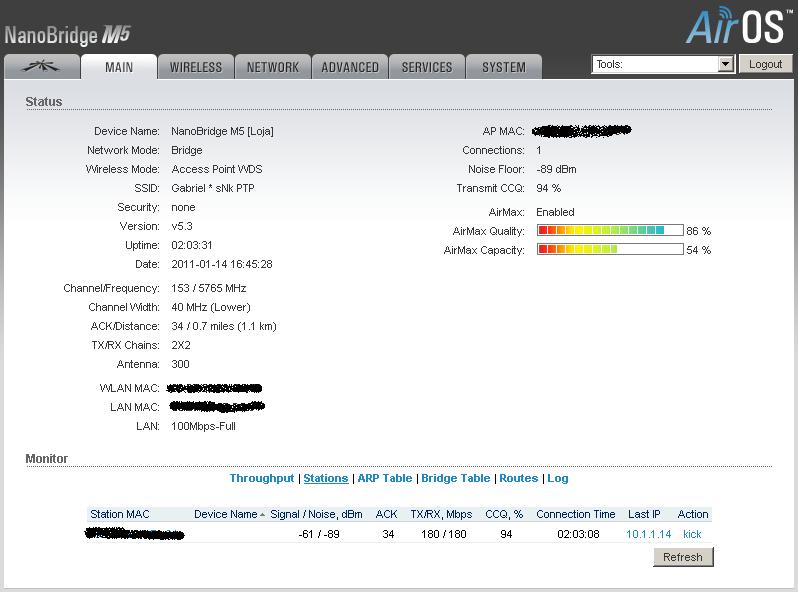Sort by CCQ, % column header
799x592 pixels.
click(504, 514)
